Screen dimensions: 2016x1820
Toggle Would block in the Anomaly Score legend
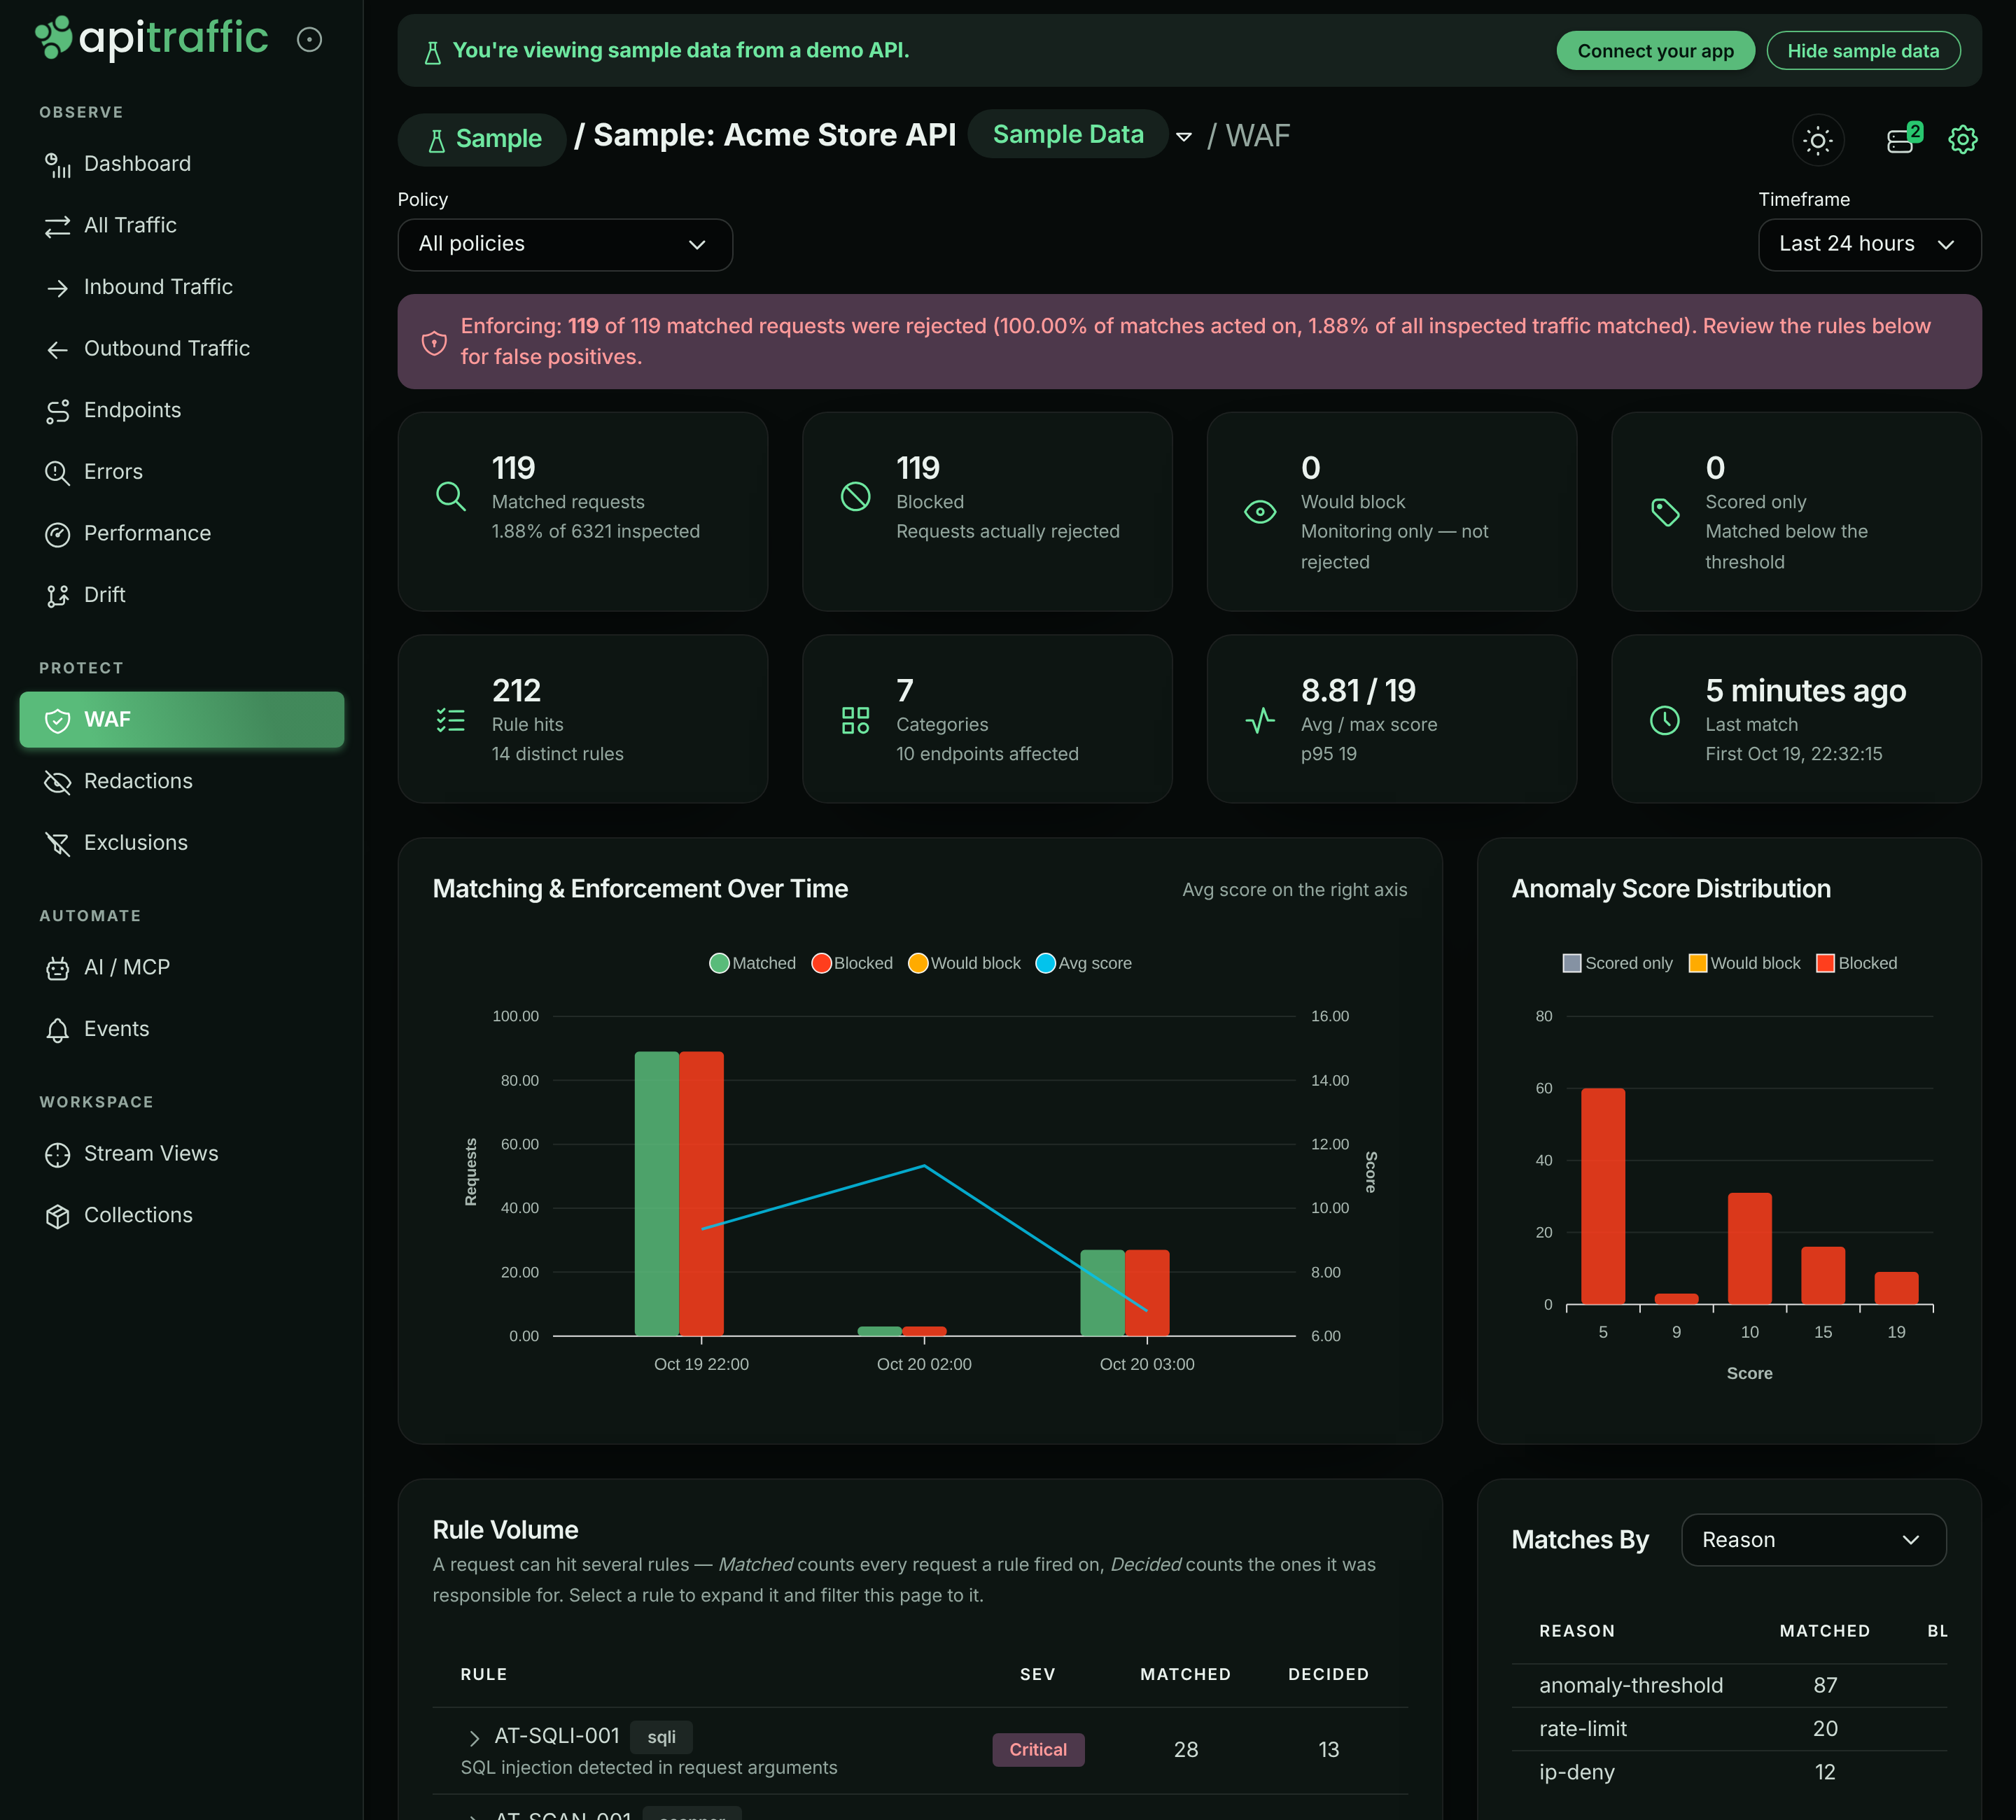tap(1744, 963)
